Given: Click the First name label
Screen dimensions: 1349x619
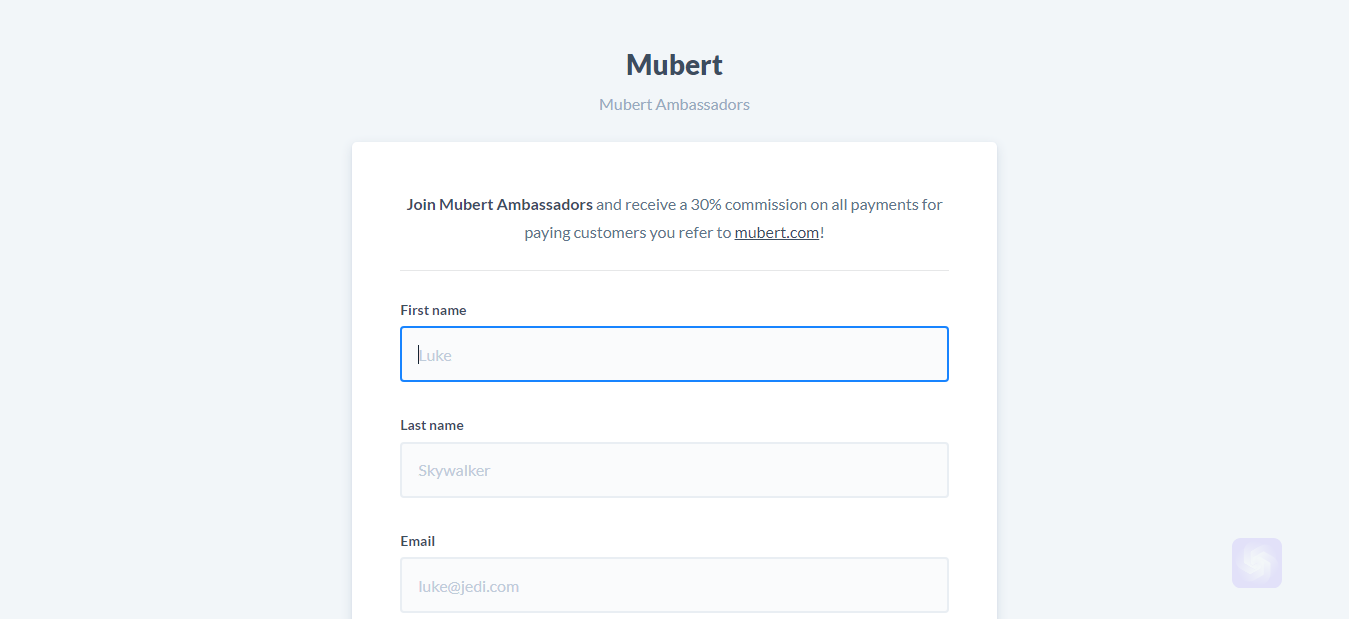Looking at the screenshot, I should 433,310.
